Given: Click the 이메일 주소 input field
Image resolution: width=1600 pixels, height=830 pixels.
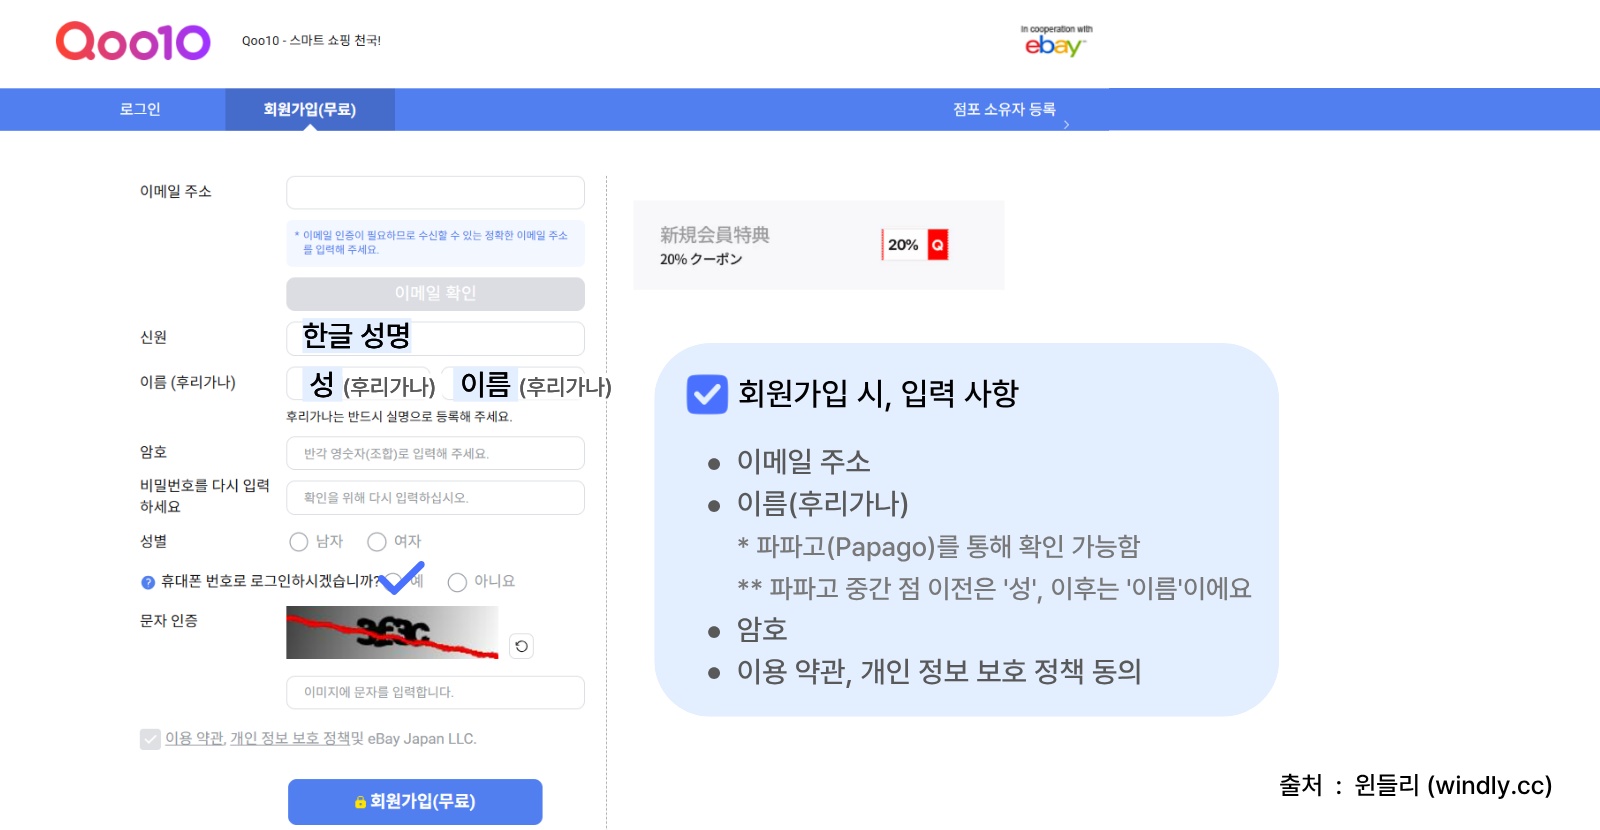Looking at the screenshot, I should pos(435,192).
